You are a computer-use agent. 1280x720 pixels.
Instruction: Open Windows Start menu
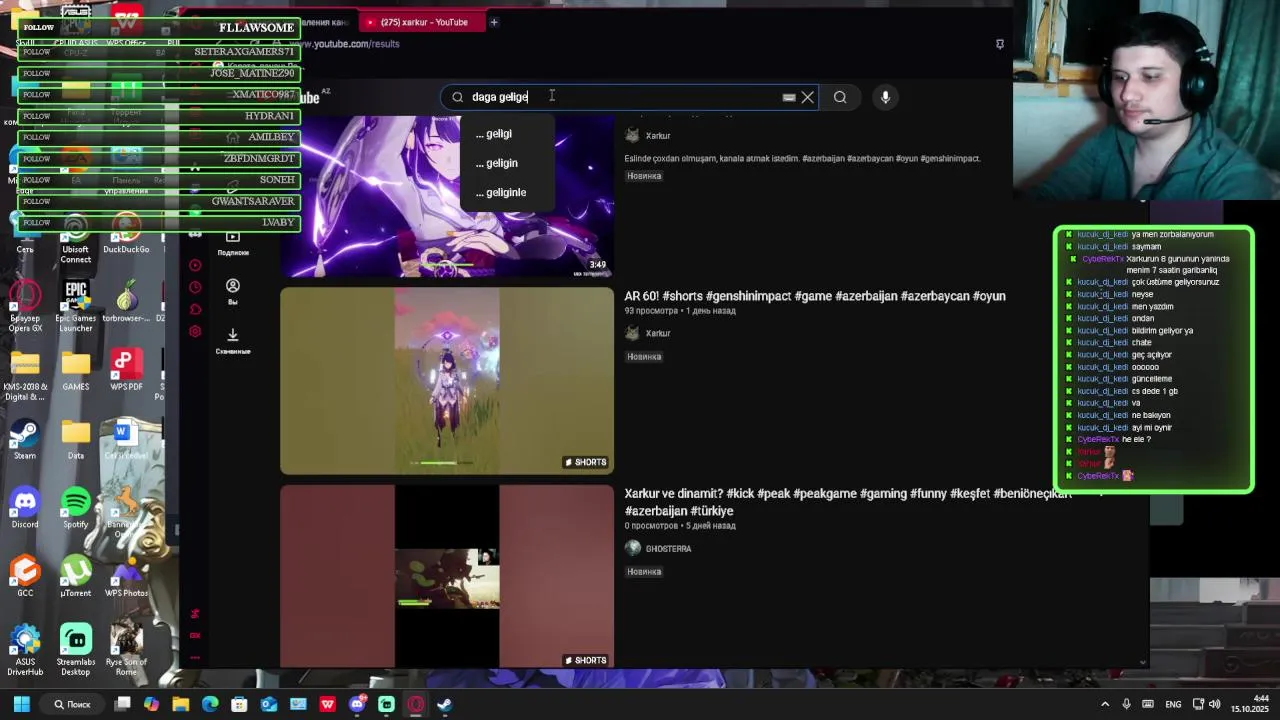pyautogui.click(x=21, y=704)
